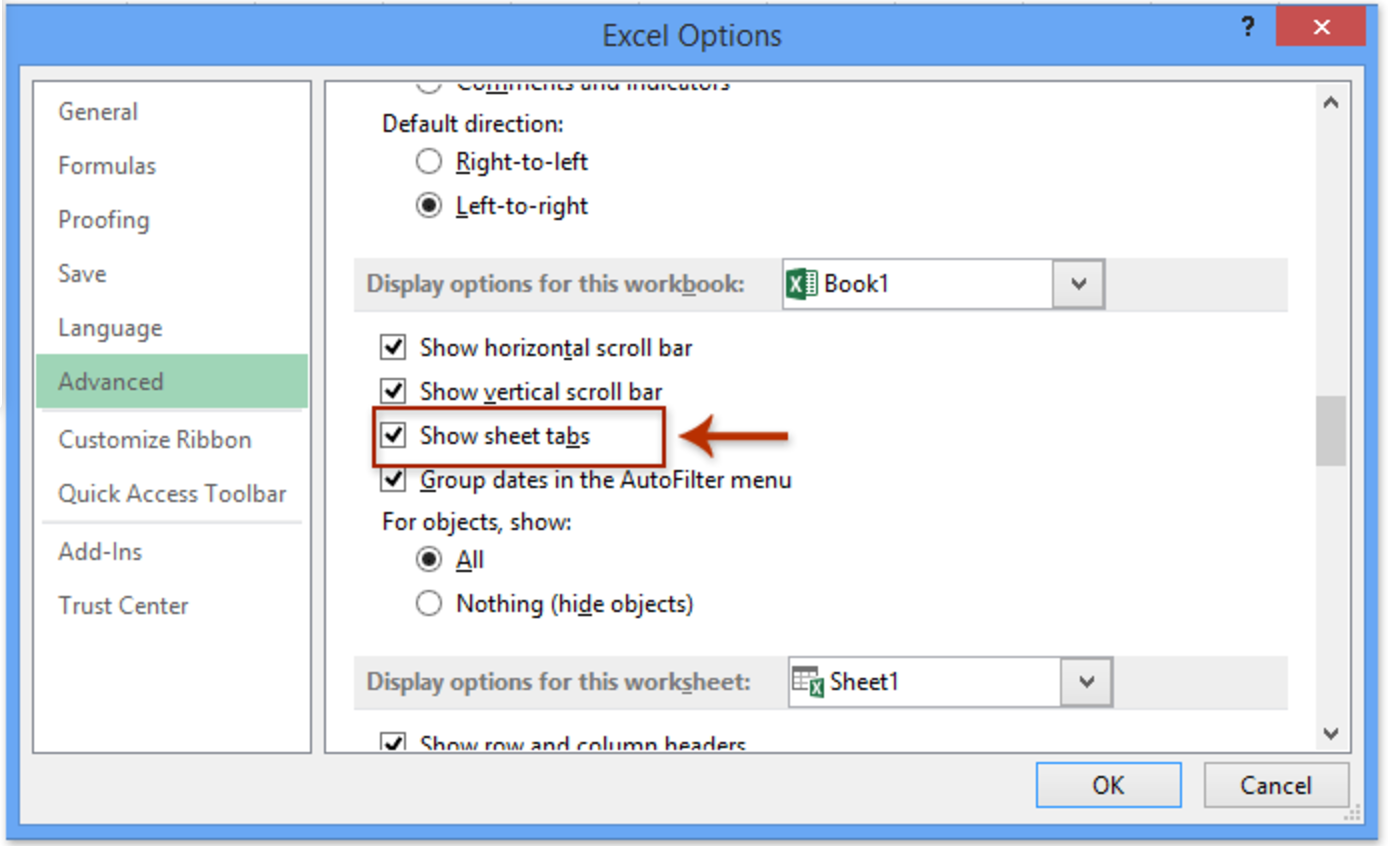
Task: Disable Show vertical scroll bar
Action: pyautogui.click(x=392, y=391)
